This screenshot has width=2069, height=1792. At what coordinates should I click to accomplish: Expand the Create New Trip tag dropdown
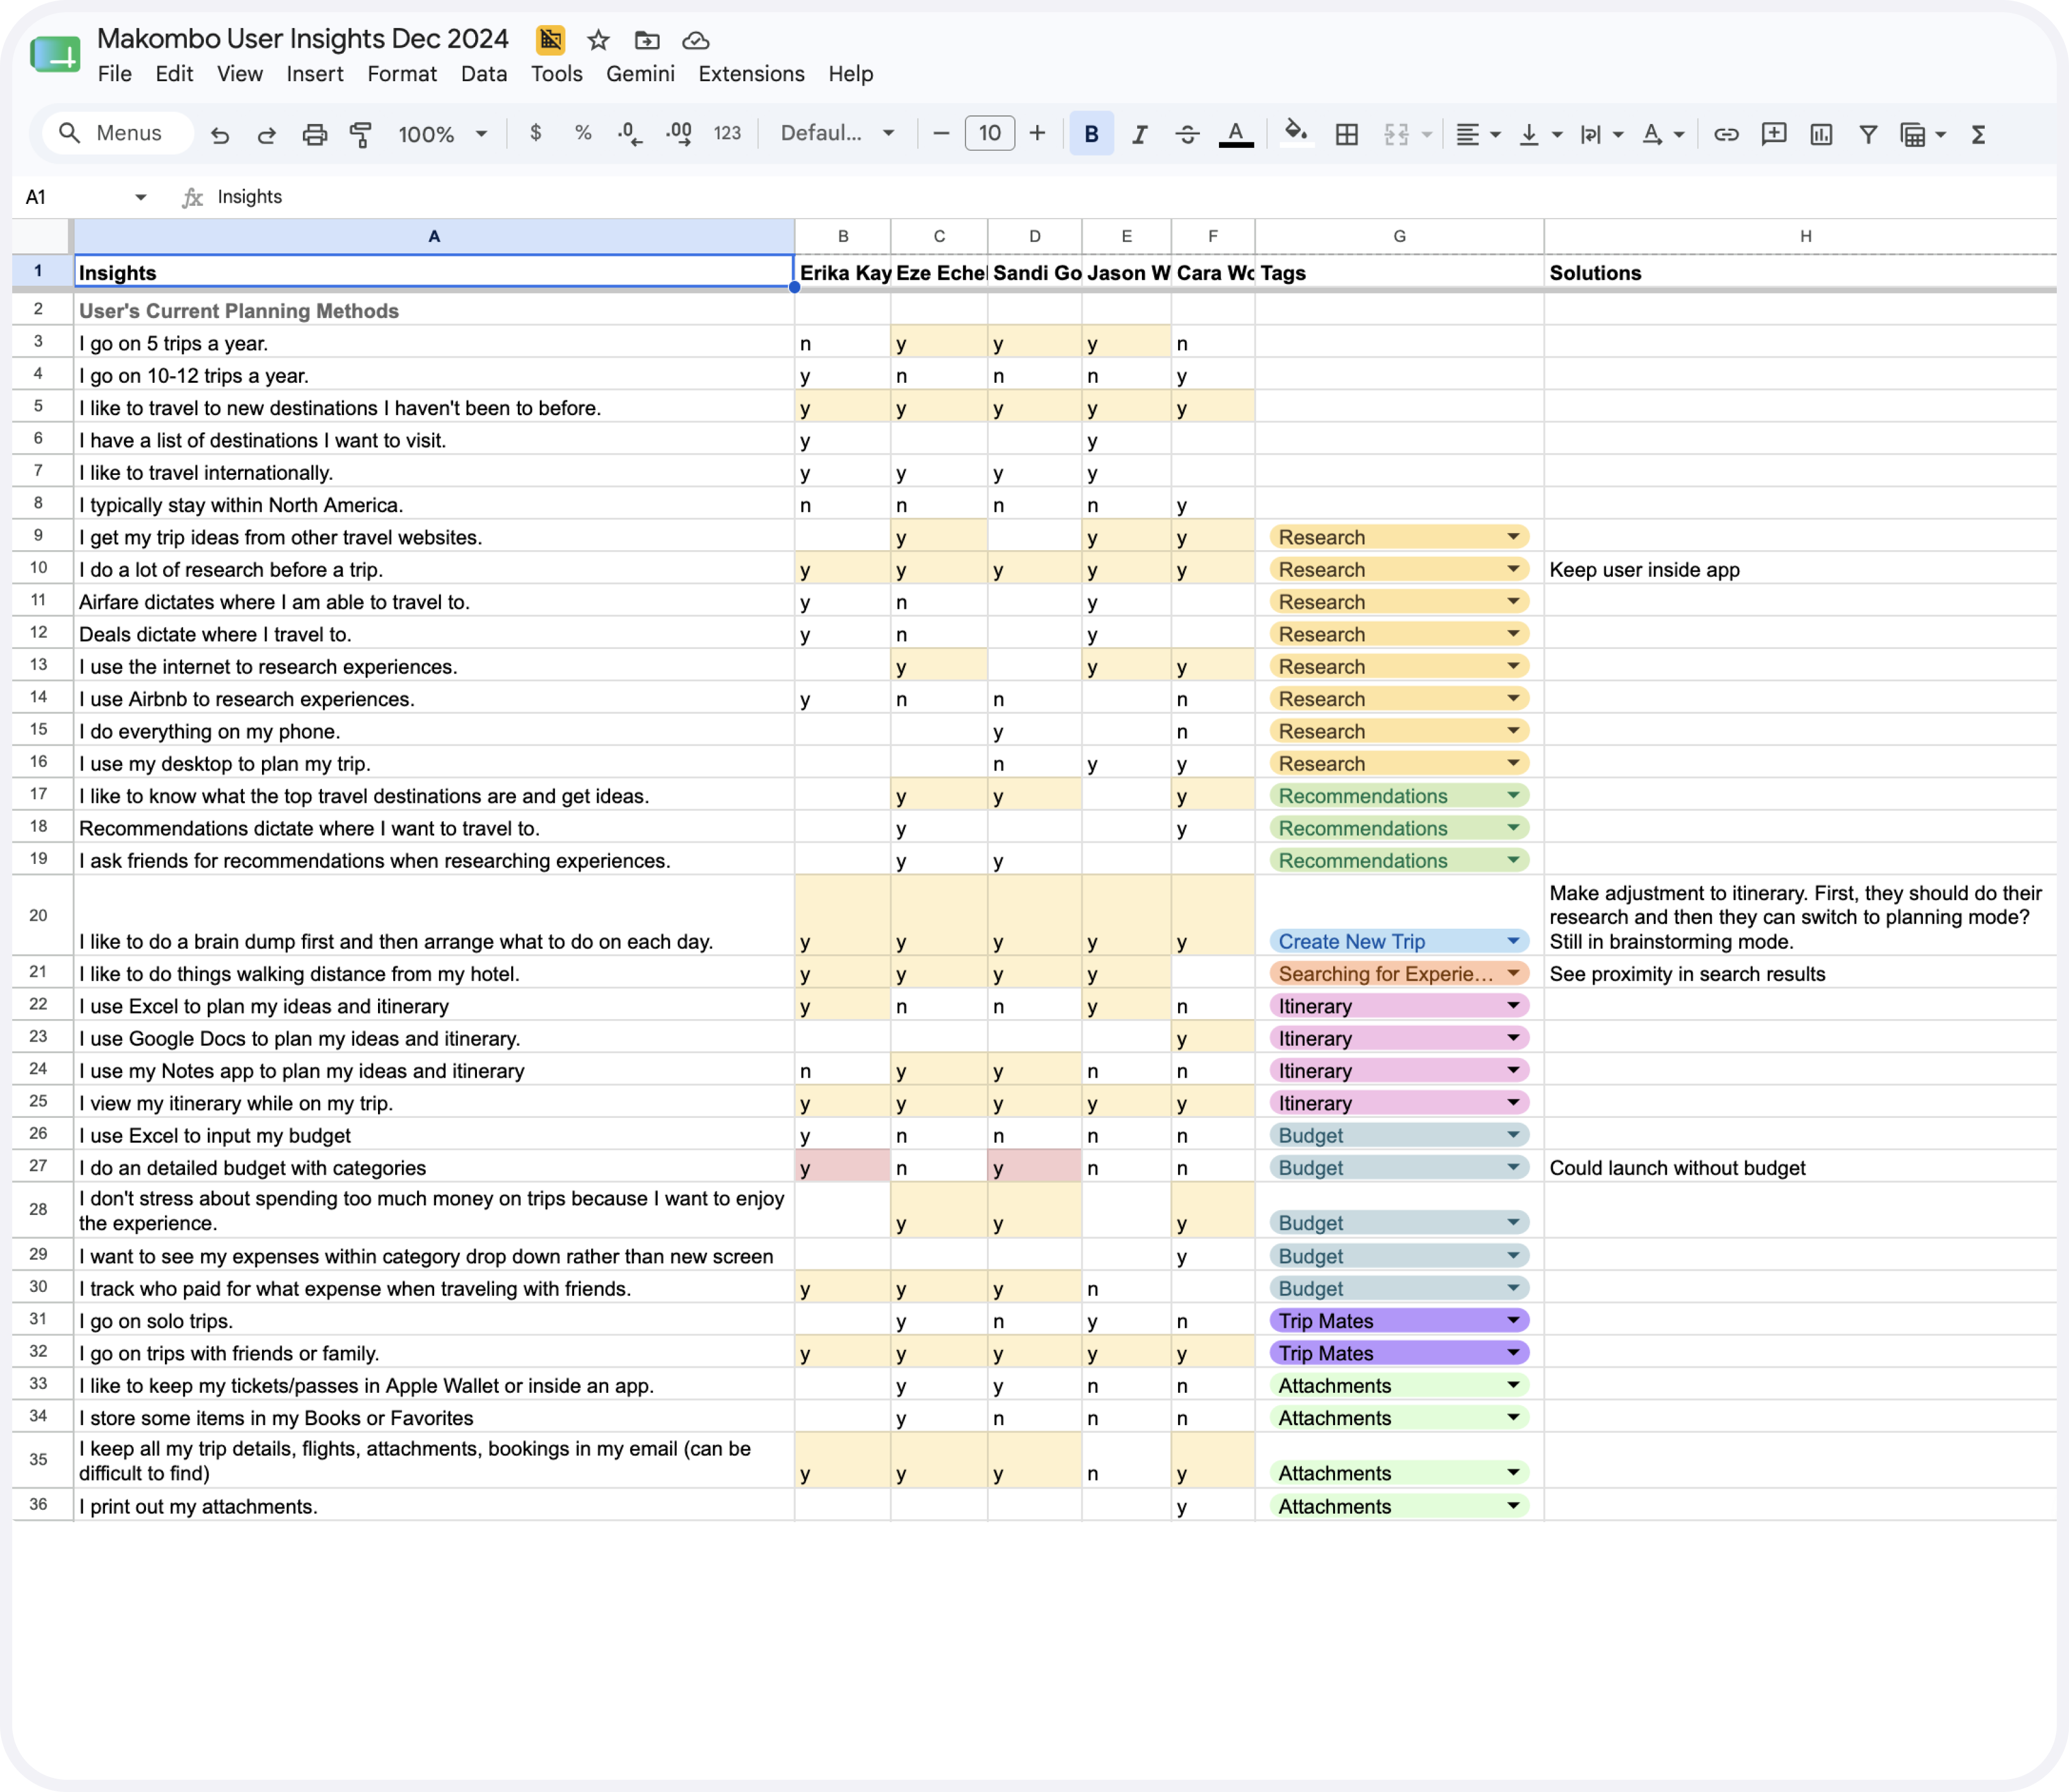[x=1514, y=941]
